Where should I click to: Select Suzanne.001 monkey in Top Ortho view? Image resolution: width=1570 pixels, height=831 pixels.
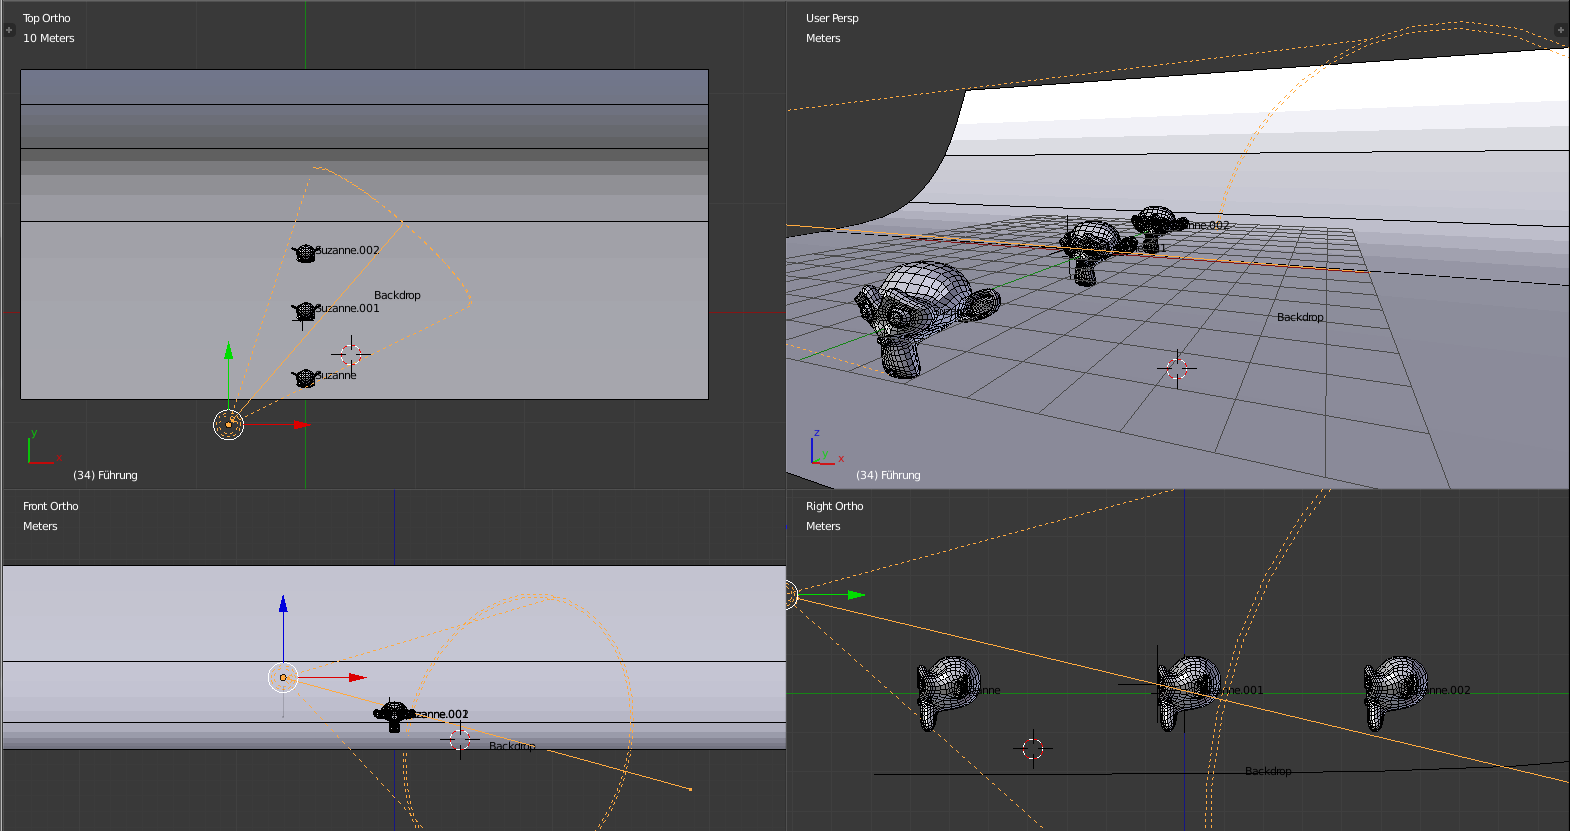click(305, 312)
